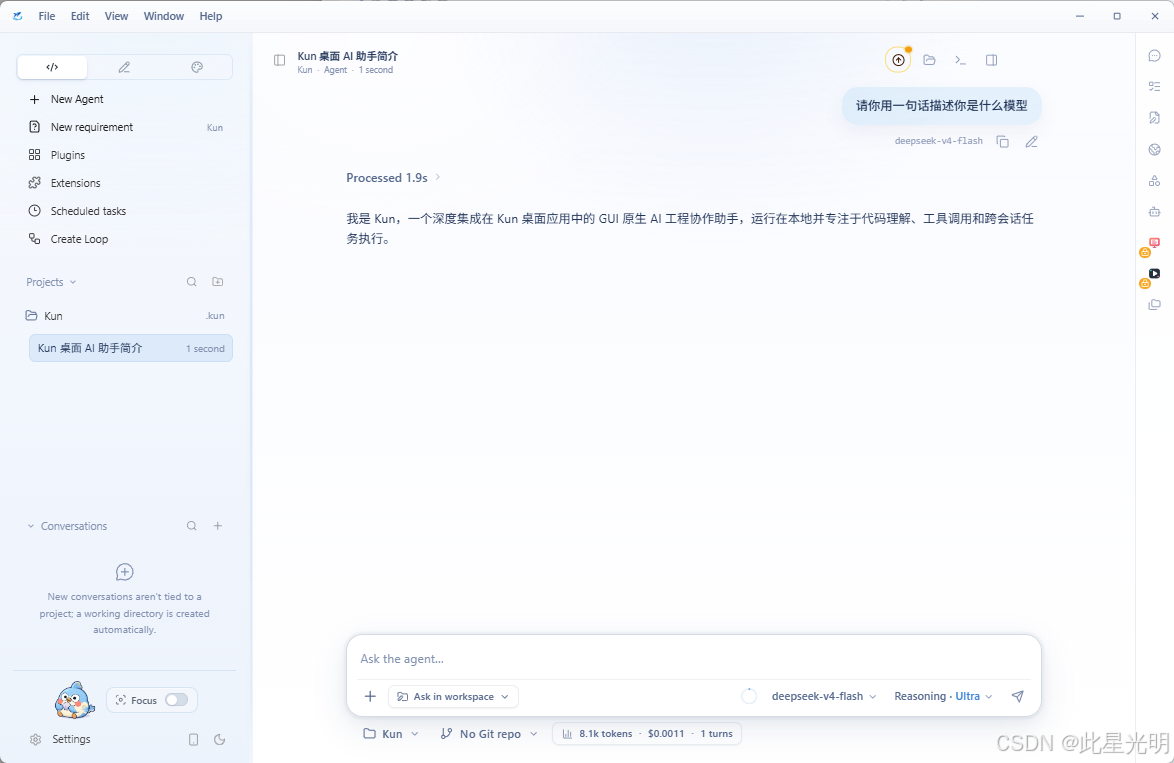Click New Agent in sidebar

pyautogui.click(x=125, y=100)
